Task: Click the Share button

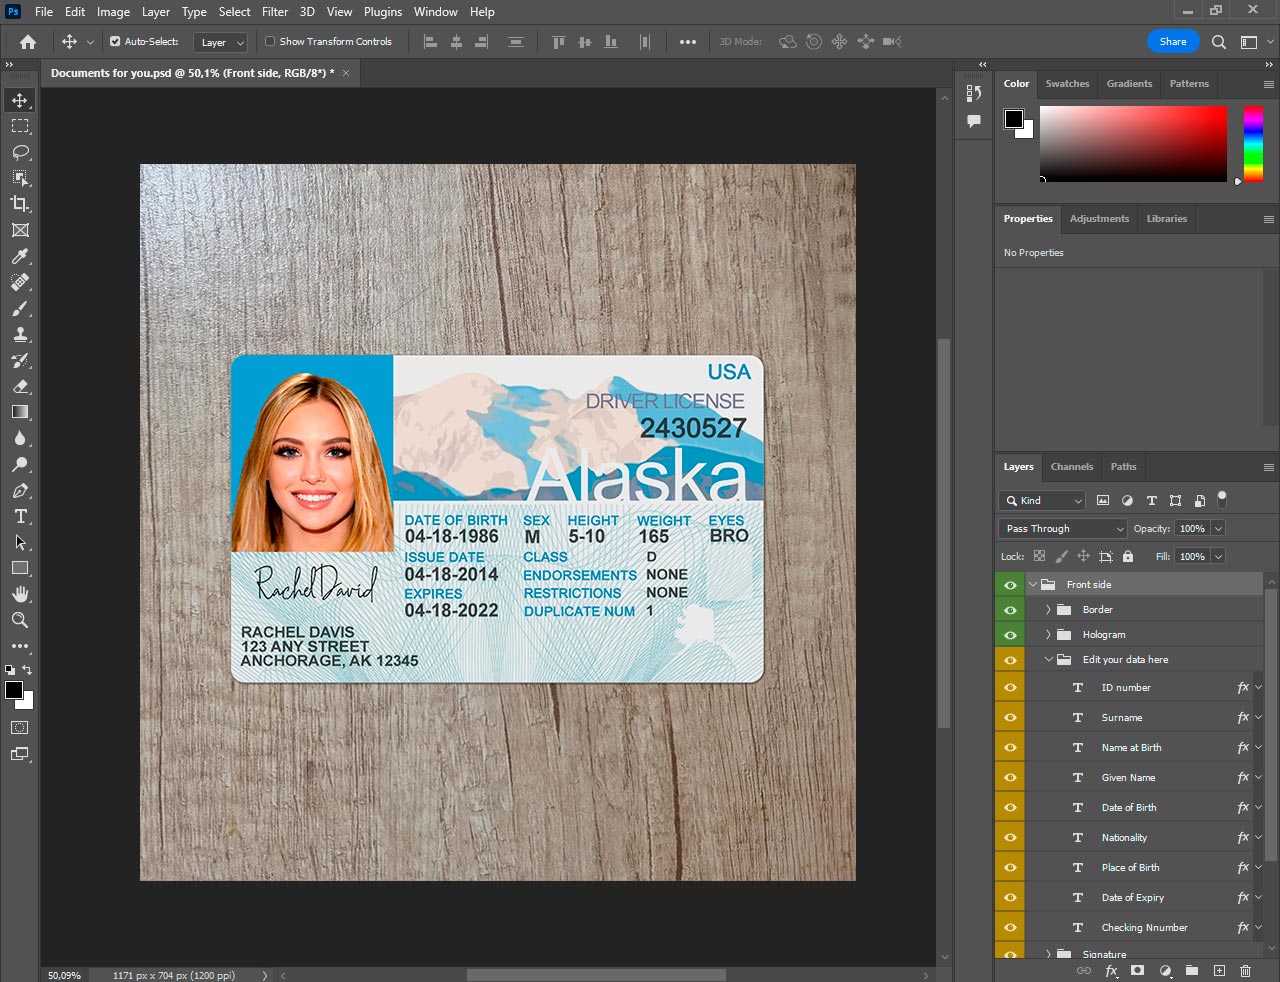Action: tap(1172, 42)
